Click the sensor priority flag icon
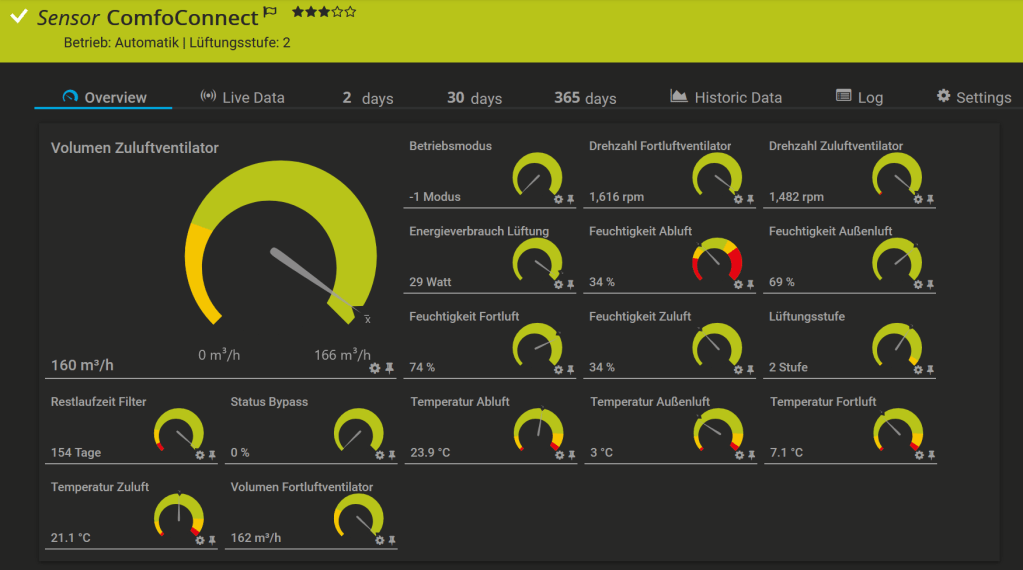1023x570 pixels. point(270,13)
